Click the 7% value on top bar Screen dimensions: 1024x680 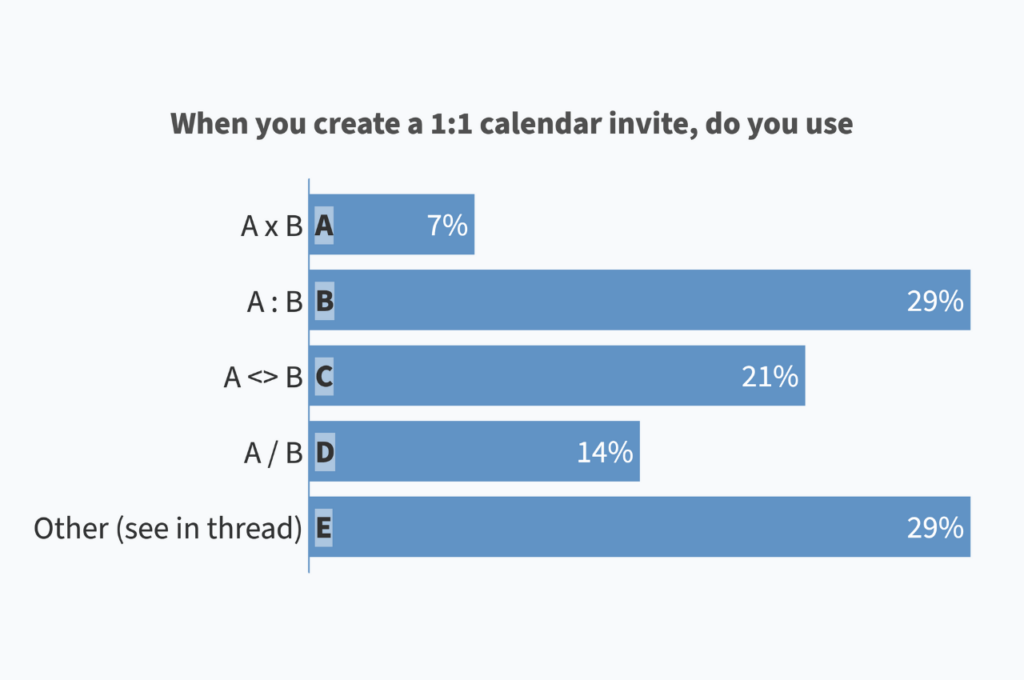447,225
